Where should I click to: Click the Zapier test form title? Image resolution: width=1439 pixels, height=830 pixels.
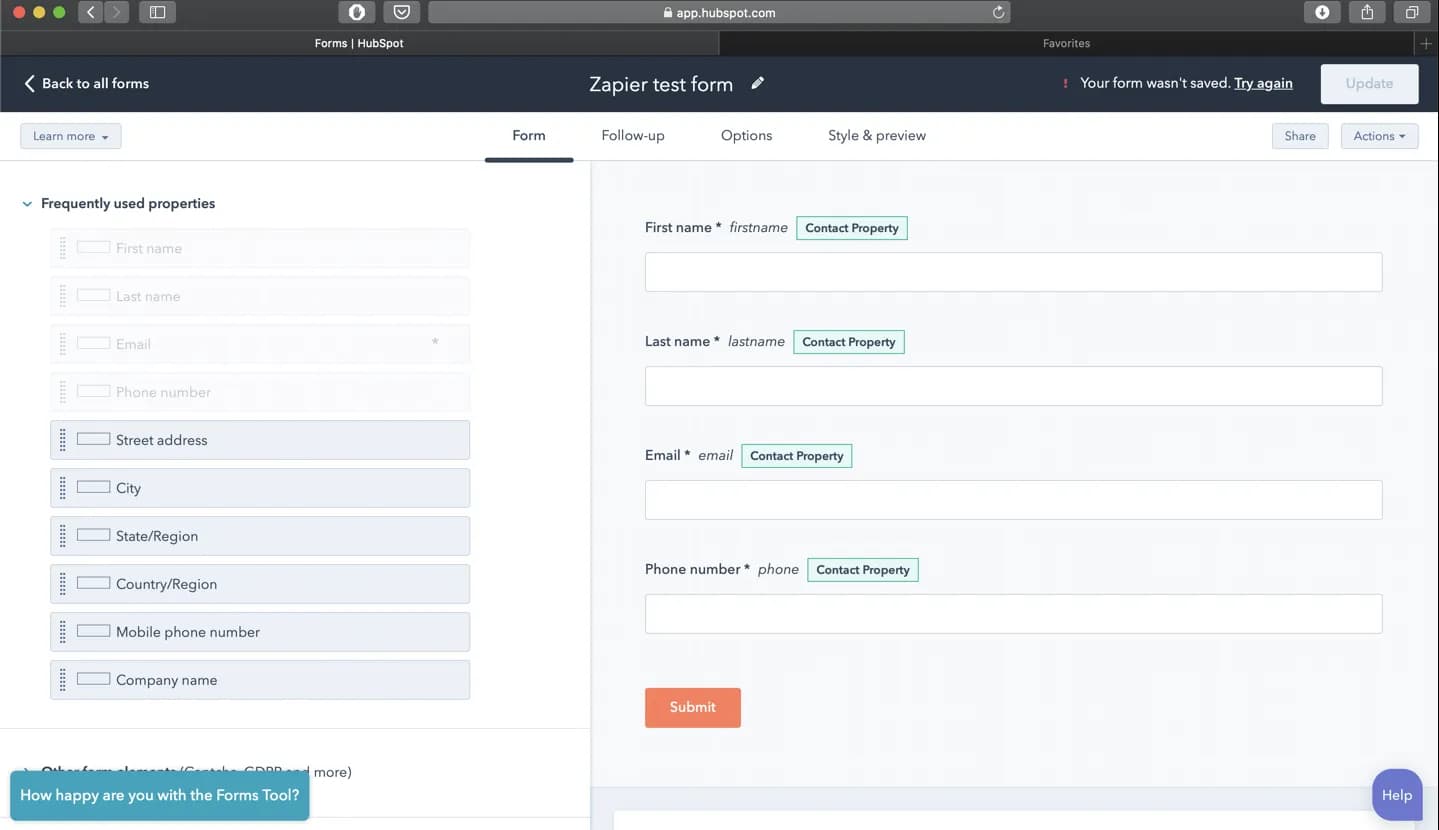[661, 84]
